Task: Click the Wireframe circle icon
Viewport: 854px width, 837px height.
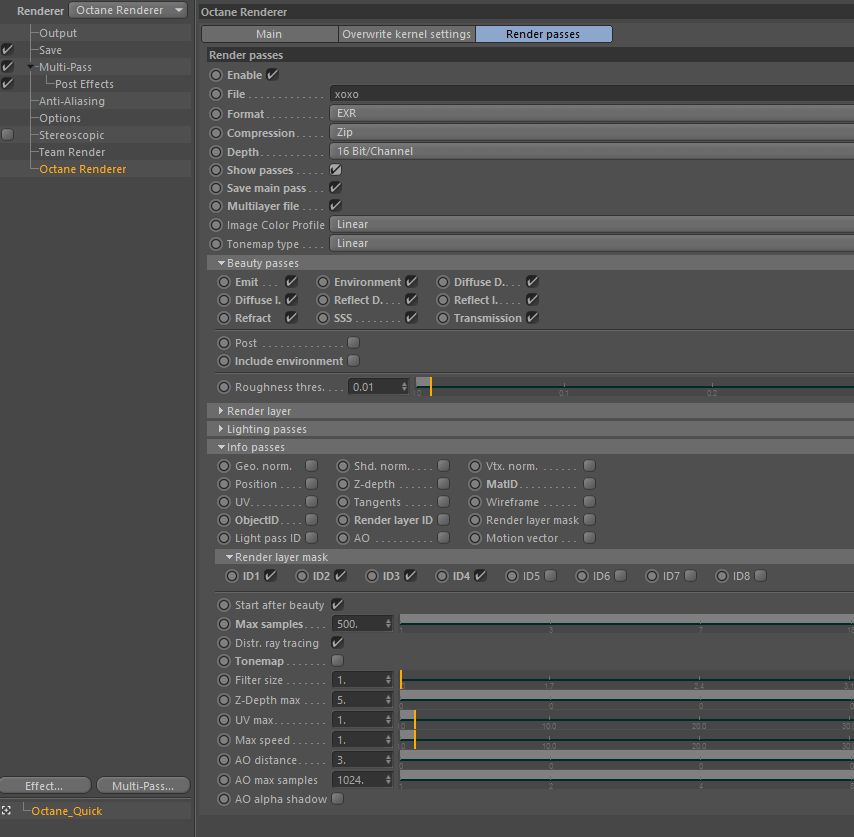Action: pos(475,502)
